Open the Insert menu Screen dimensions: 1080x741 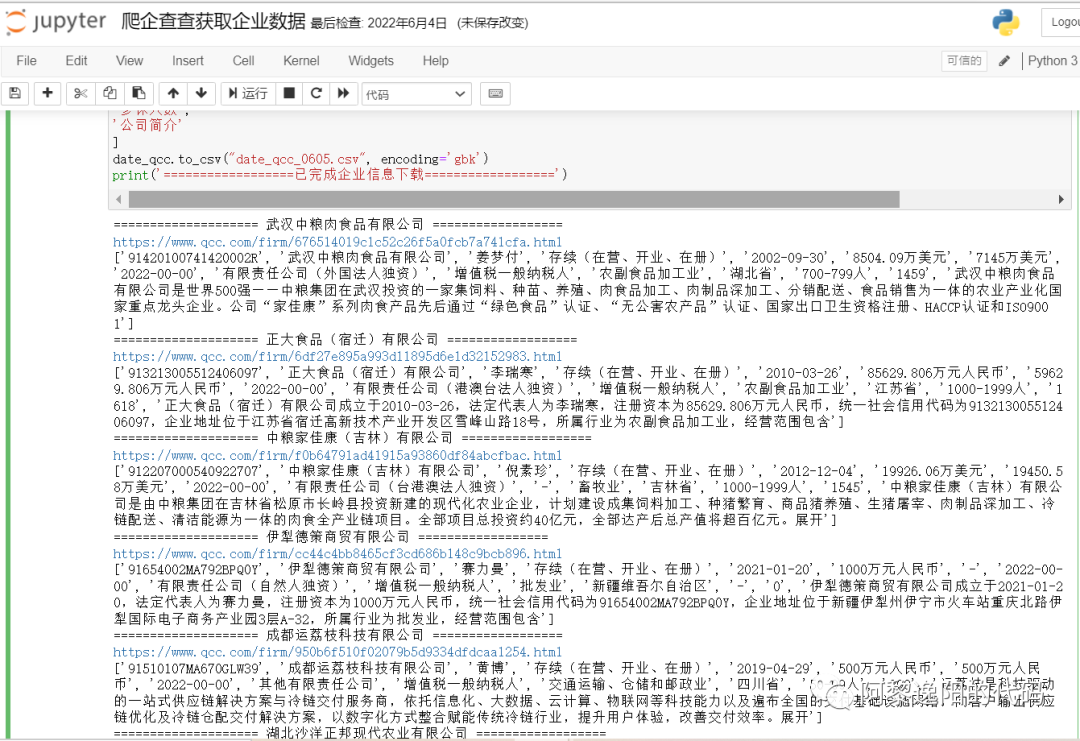pyautogui.click(x=187, y=61)
